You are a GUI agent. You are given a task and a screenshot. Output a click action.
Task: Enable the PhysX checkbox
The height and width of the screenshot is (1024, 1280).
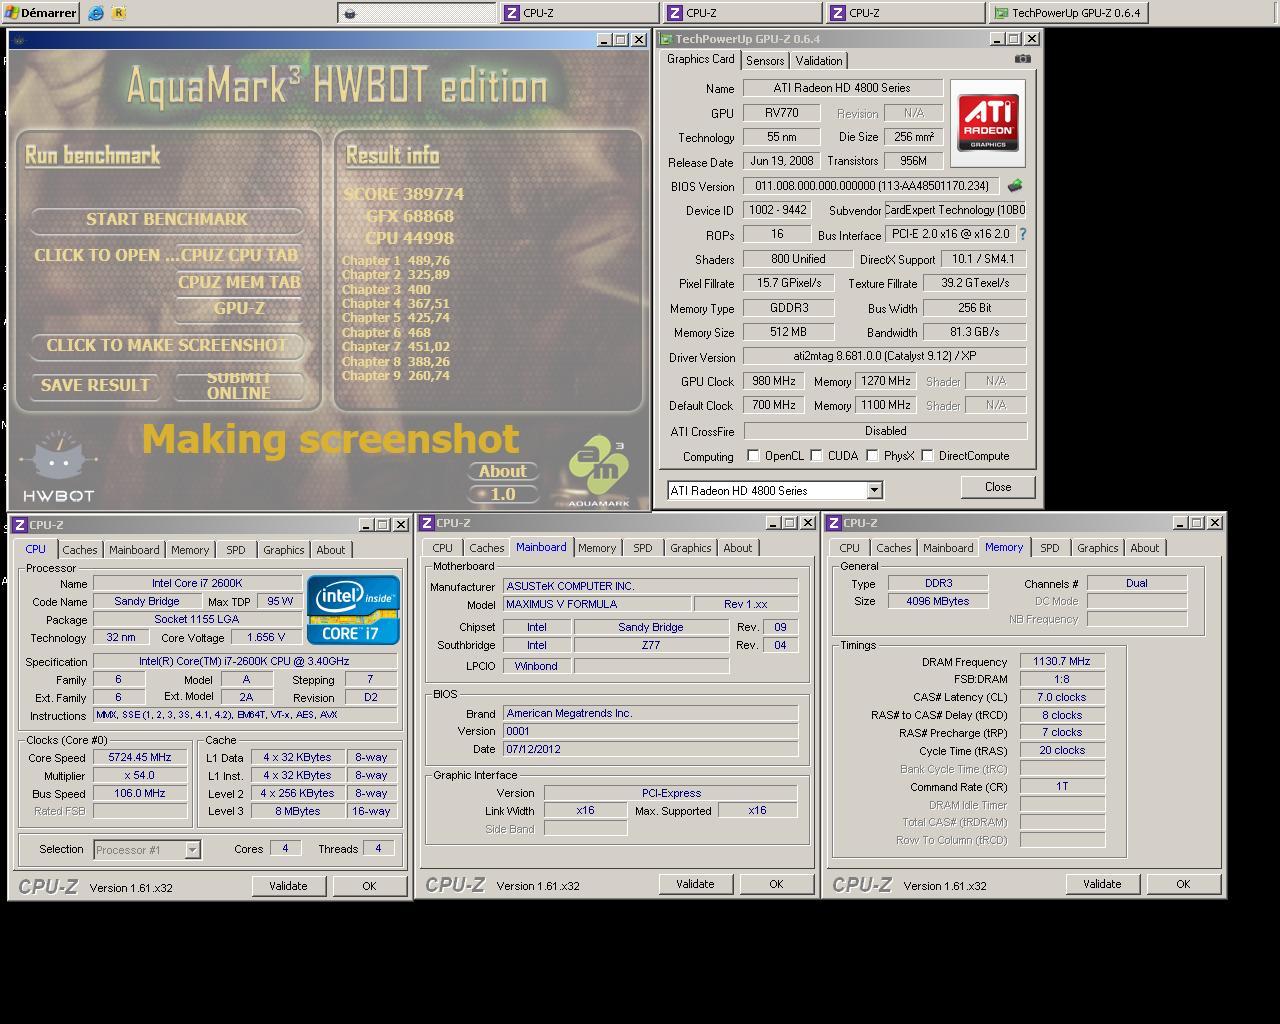873,456
